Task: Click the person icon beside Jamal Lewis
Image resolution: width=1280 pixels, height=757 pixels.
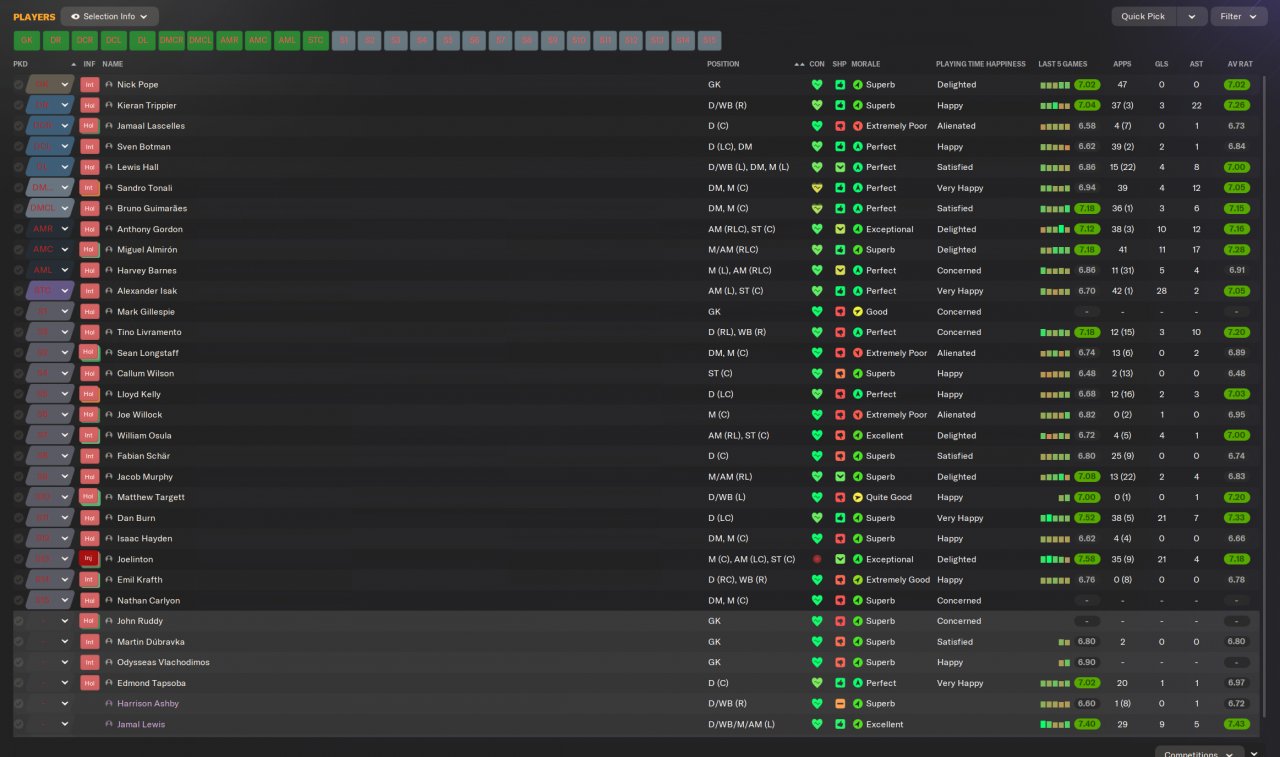Action: 109,724
